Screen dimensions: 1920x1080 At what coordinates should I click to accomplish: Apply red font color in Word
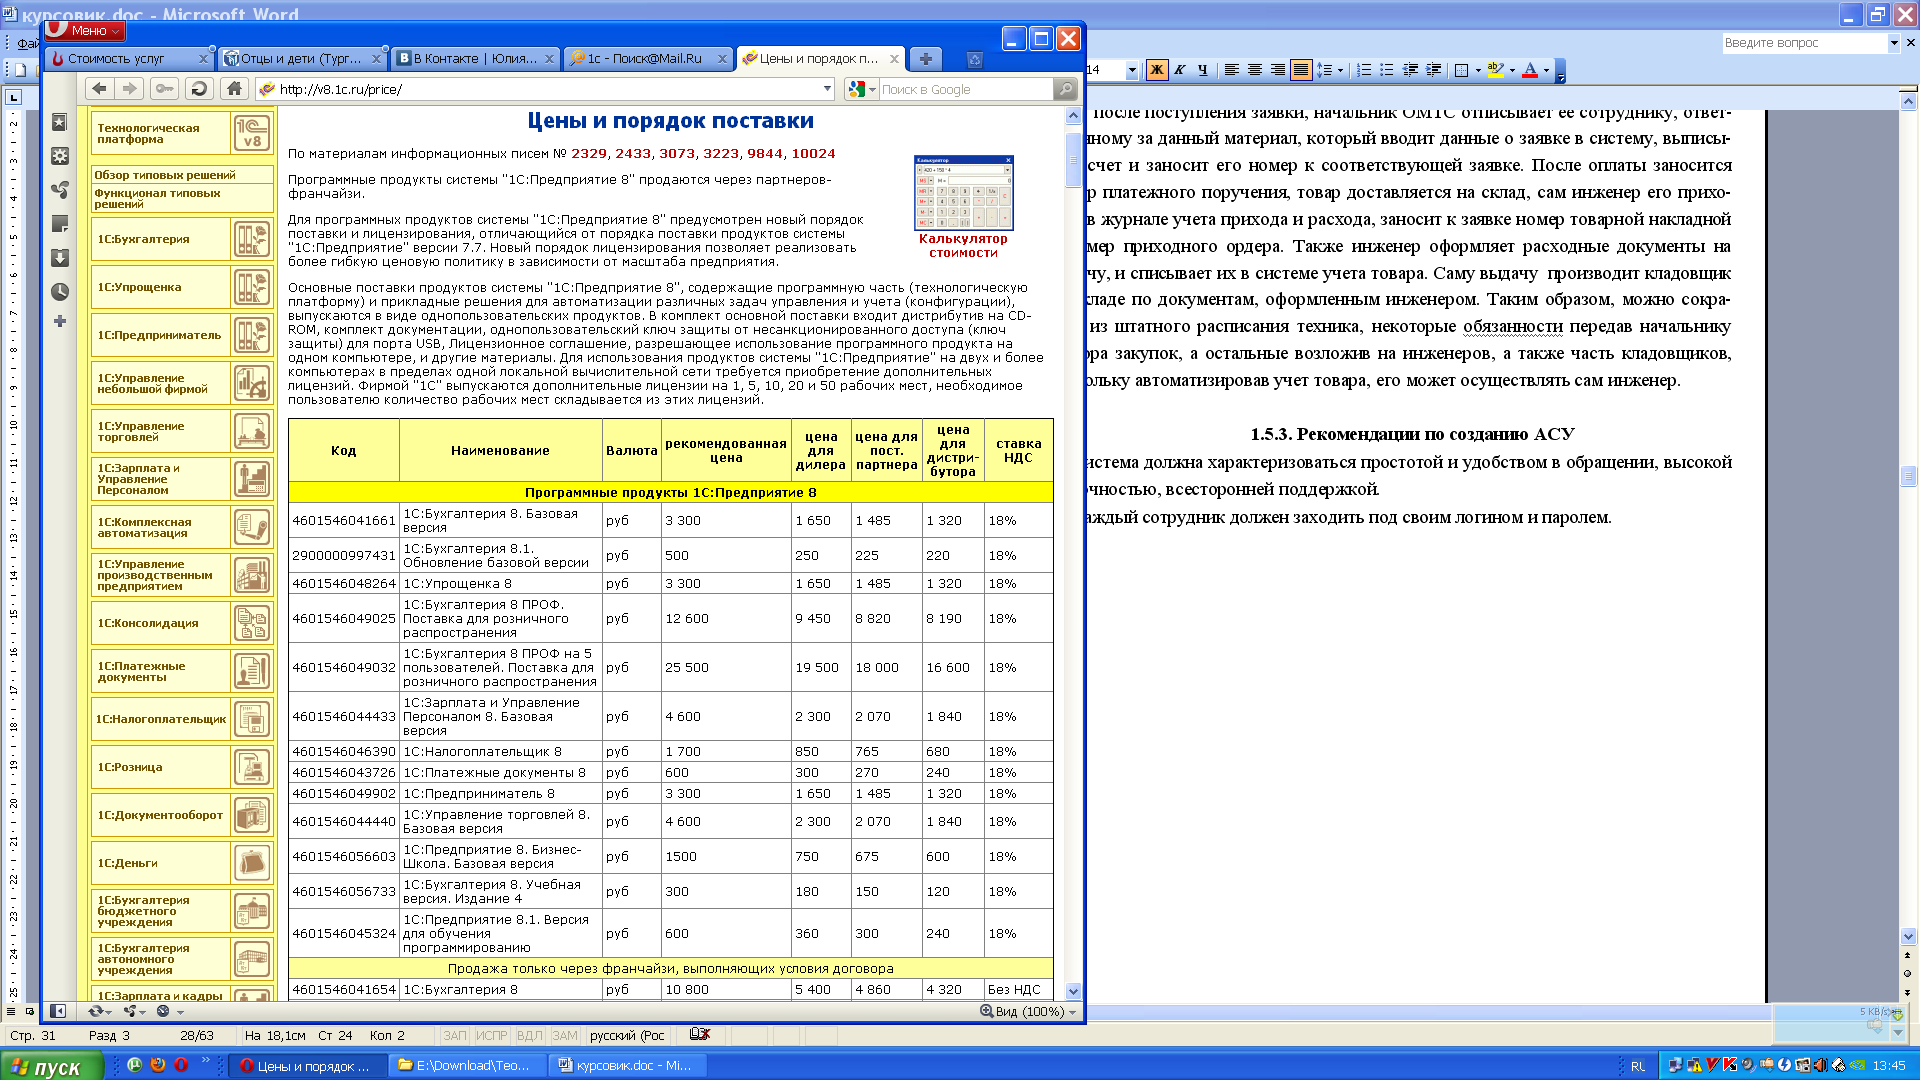click(1530, 70)
